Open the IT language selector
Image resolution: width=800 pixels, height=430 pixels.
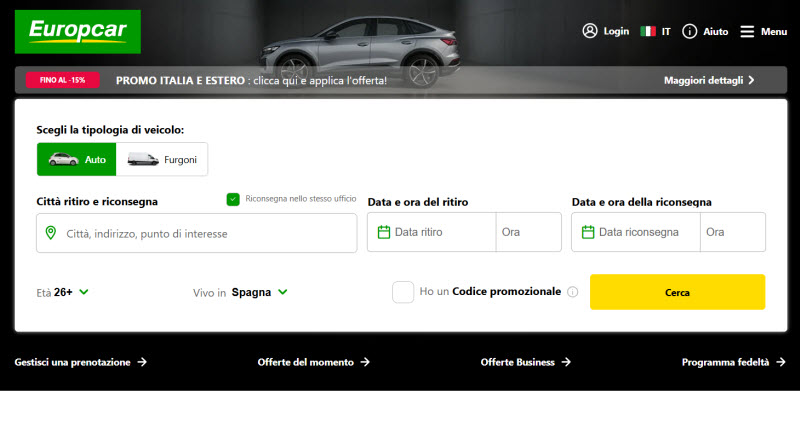666,32
